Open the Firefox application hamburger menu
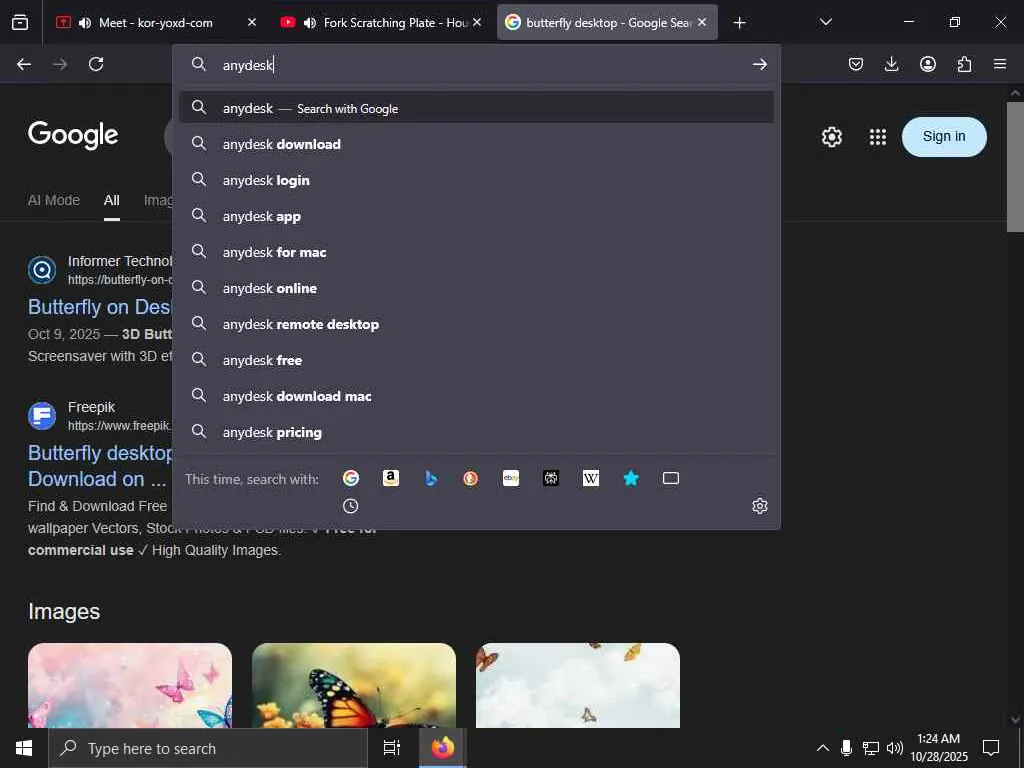This screenshot has width=1024, height=768. [1000, 64]
